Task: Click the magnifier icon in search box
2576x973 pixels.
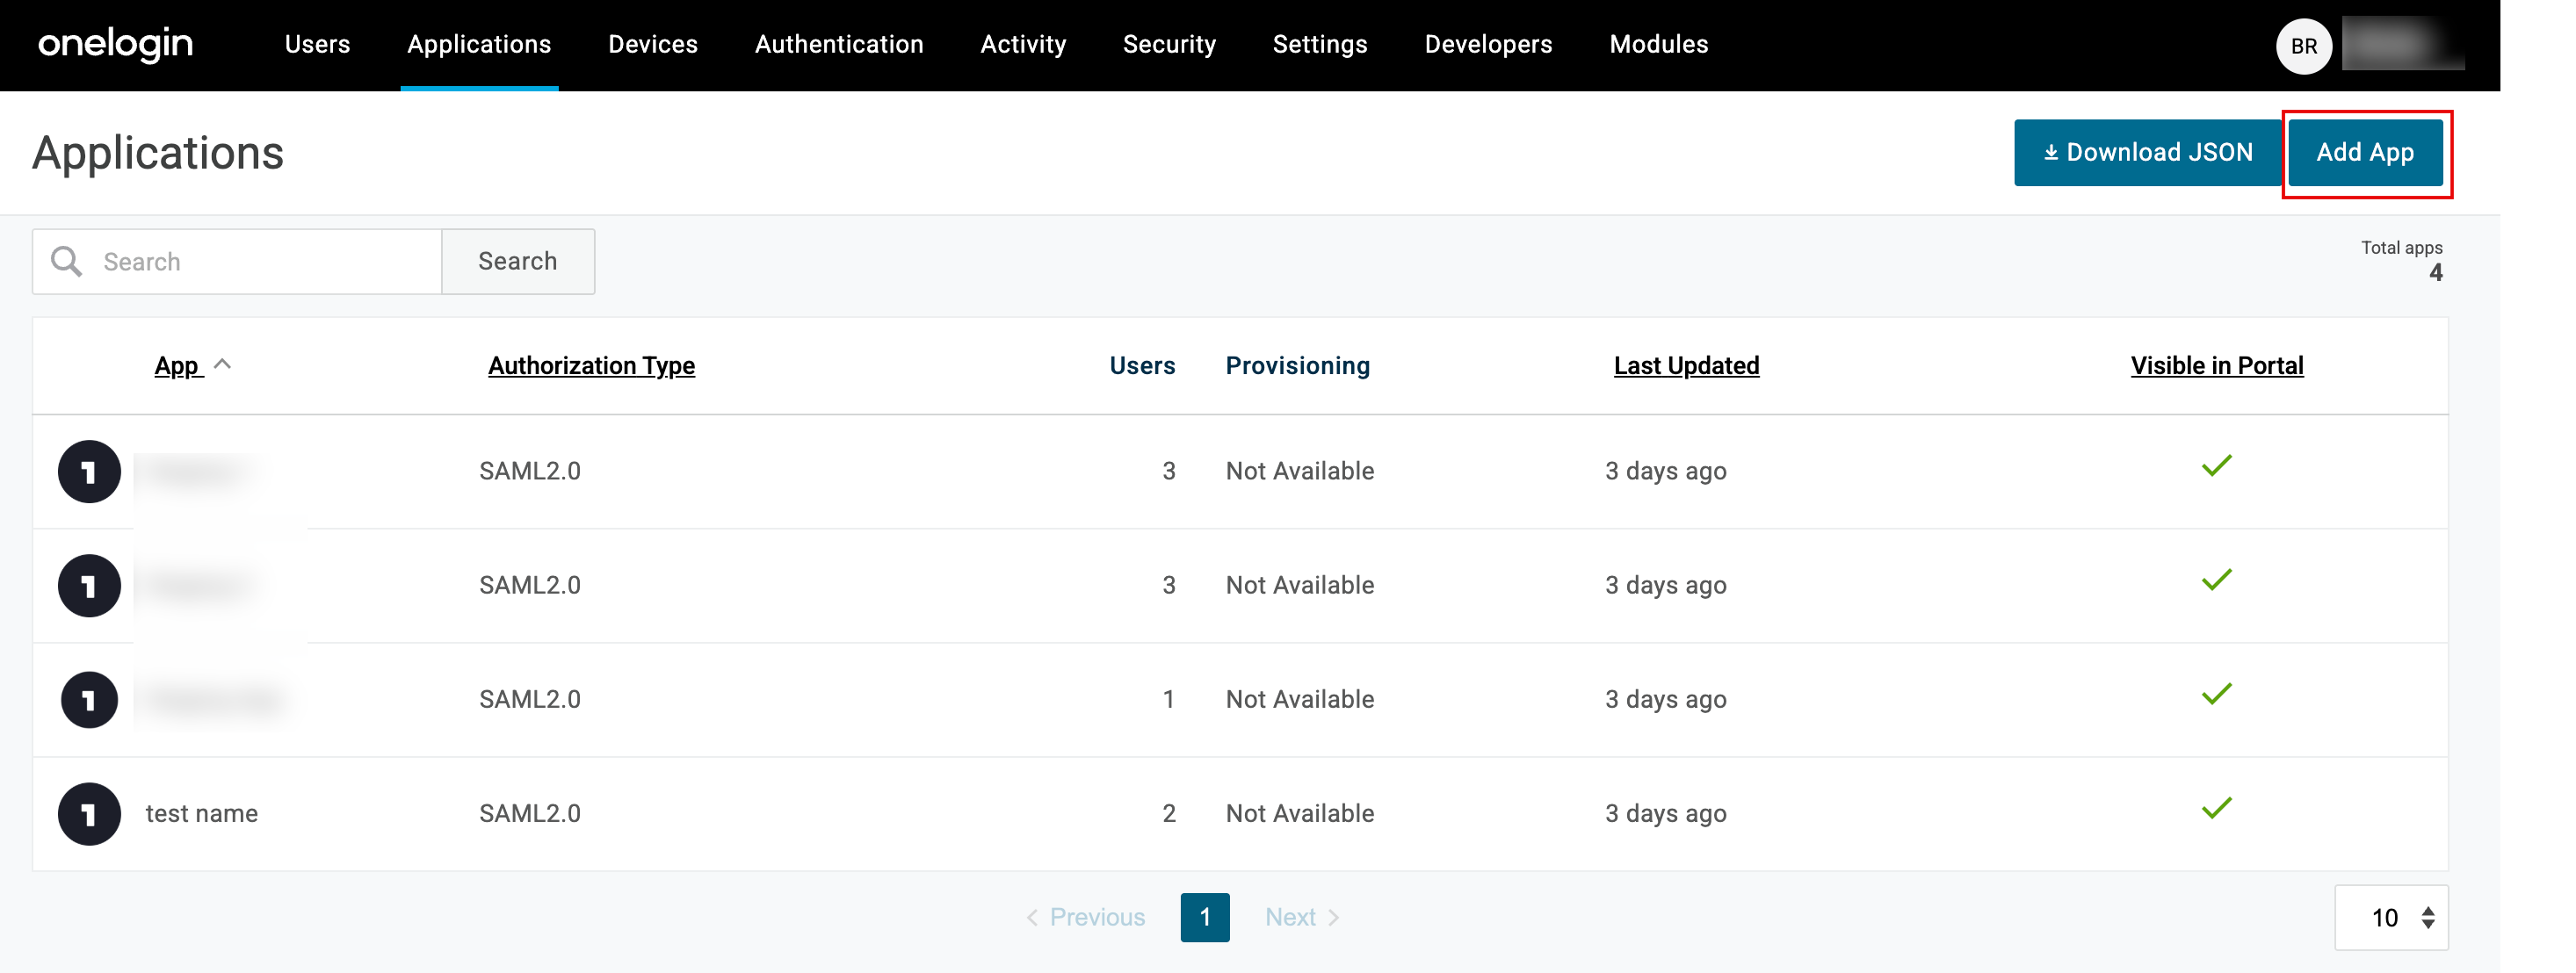Action: [66, 261]
